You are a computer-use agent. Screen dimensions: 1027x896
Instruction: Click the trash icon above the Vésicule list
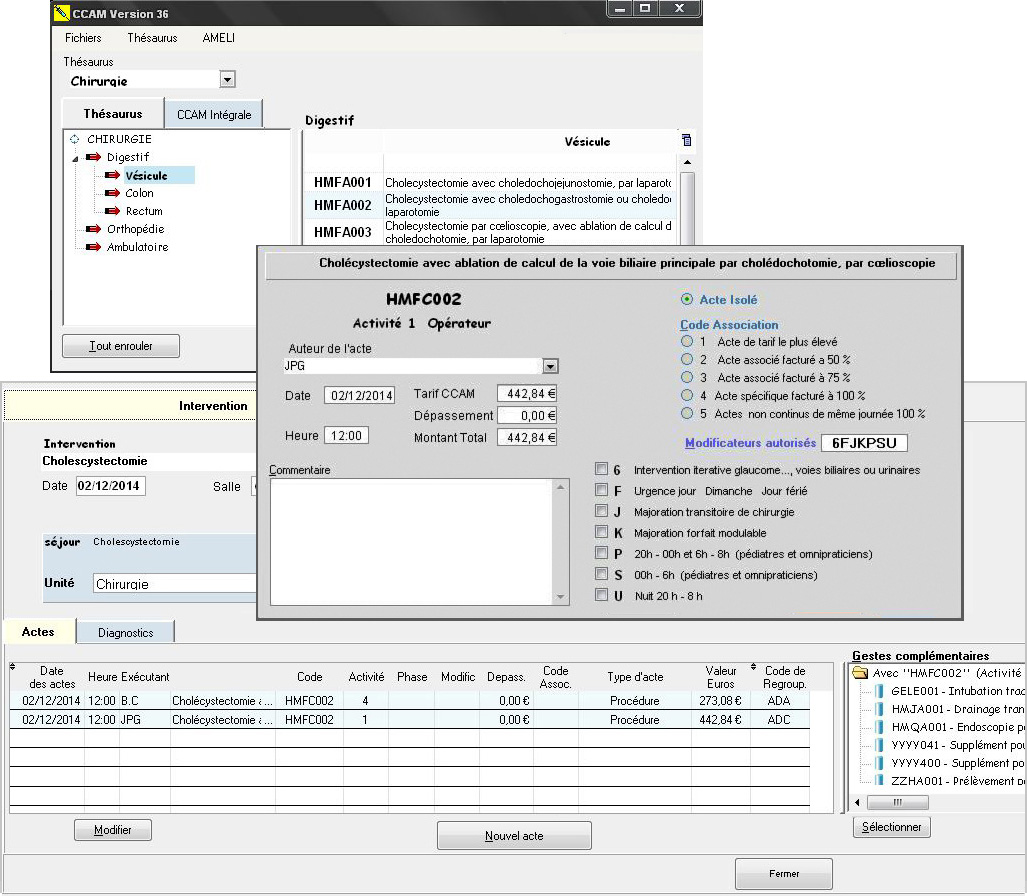[686, 141]
